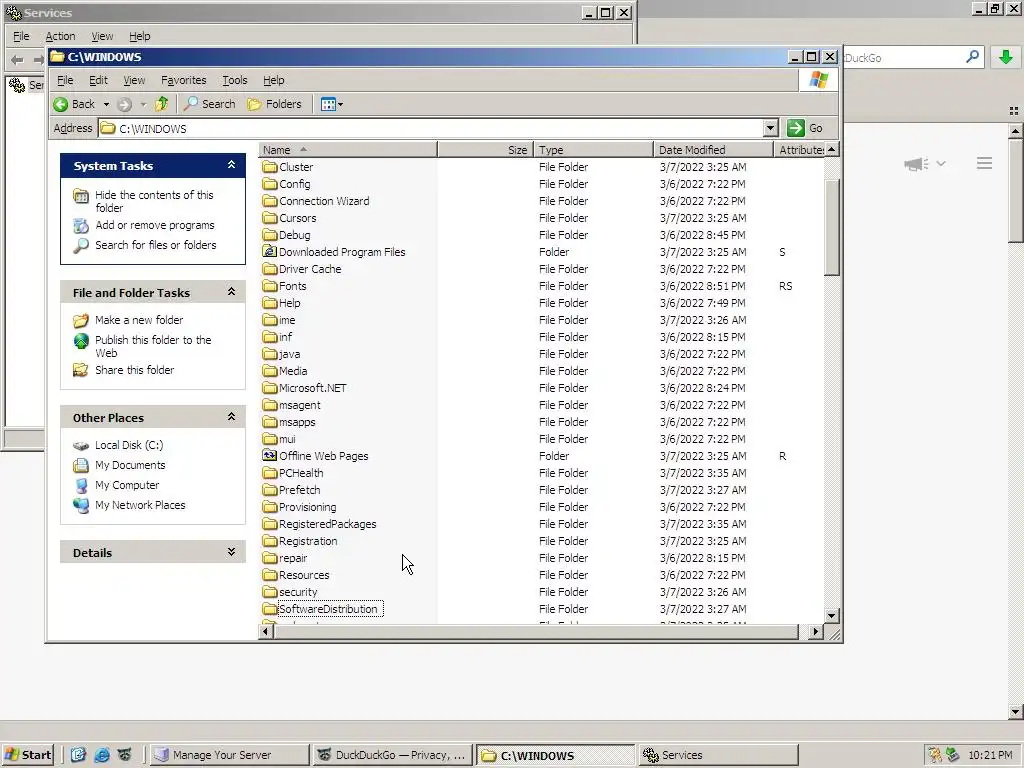Click the Local Disk (C:) drive icon
Image resolution: width=1024 pixels, height=768 pixels.
pyautogui.click(x=81, y=445)
